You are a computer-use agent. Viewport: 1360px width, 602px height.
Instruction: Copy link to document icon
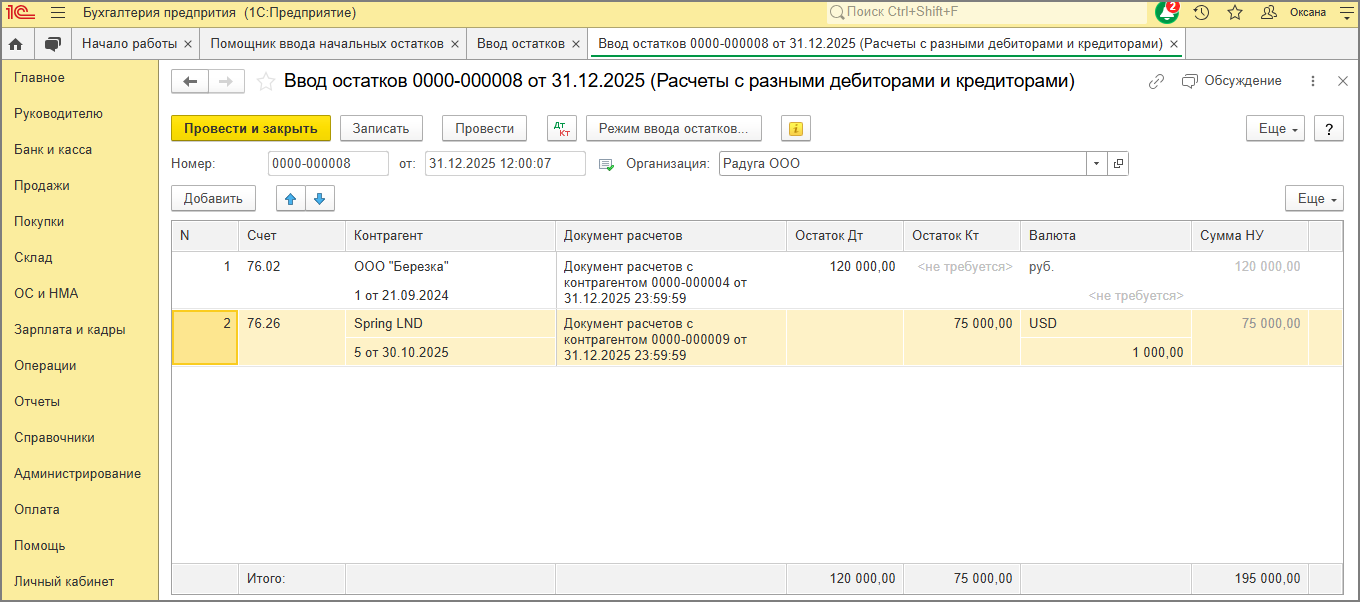click(x=1156, y=81)
